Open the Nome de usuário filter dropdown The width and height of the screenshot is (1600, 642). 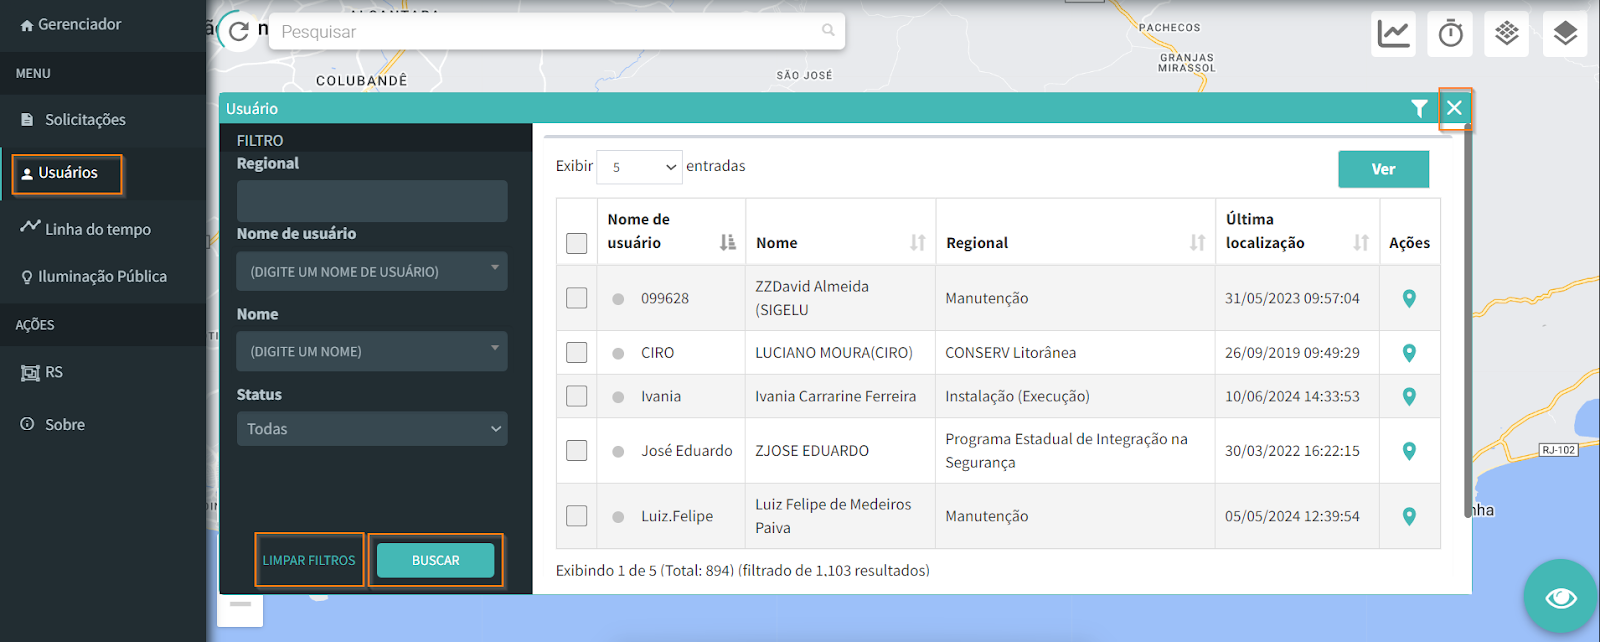click(x=372, y=271)
